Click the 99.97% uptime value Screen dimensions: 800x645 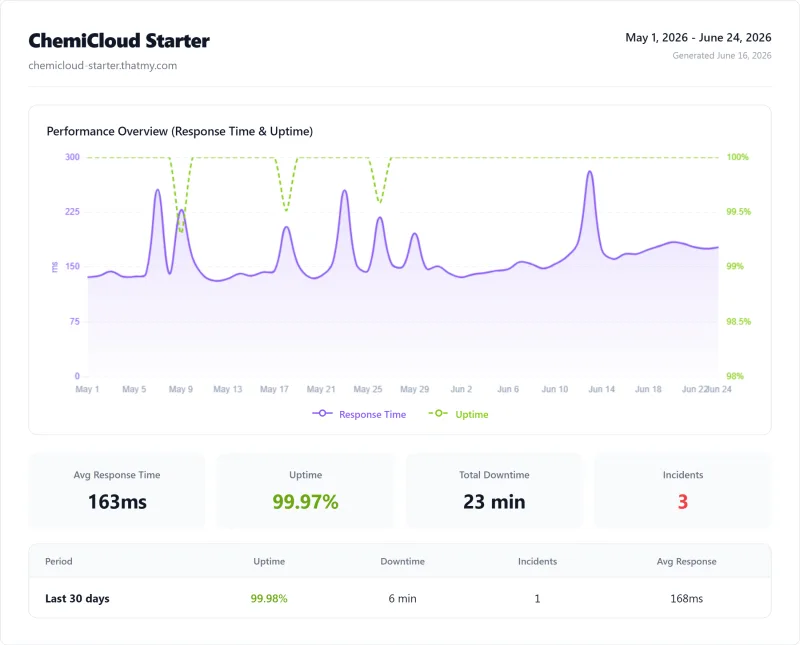305,502
